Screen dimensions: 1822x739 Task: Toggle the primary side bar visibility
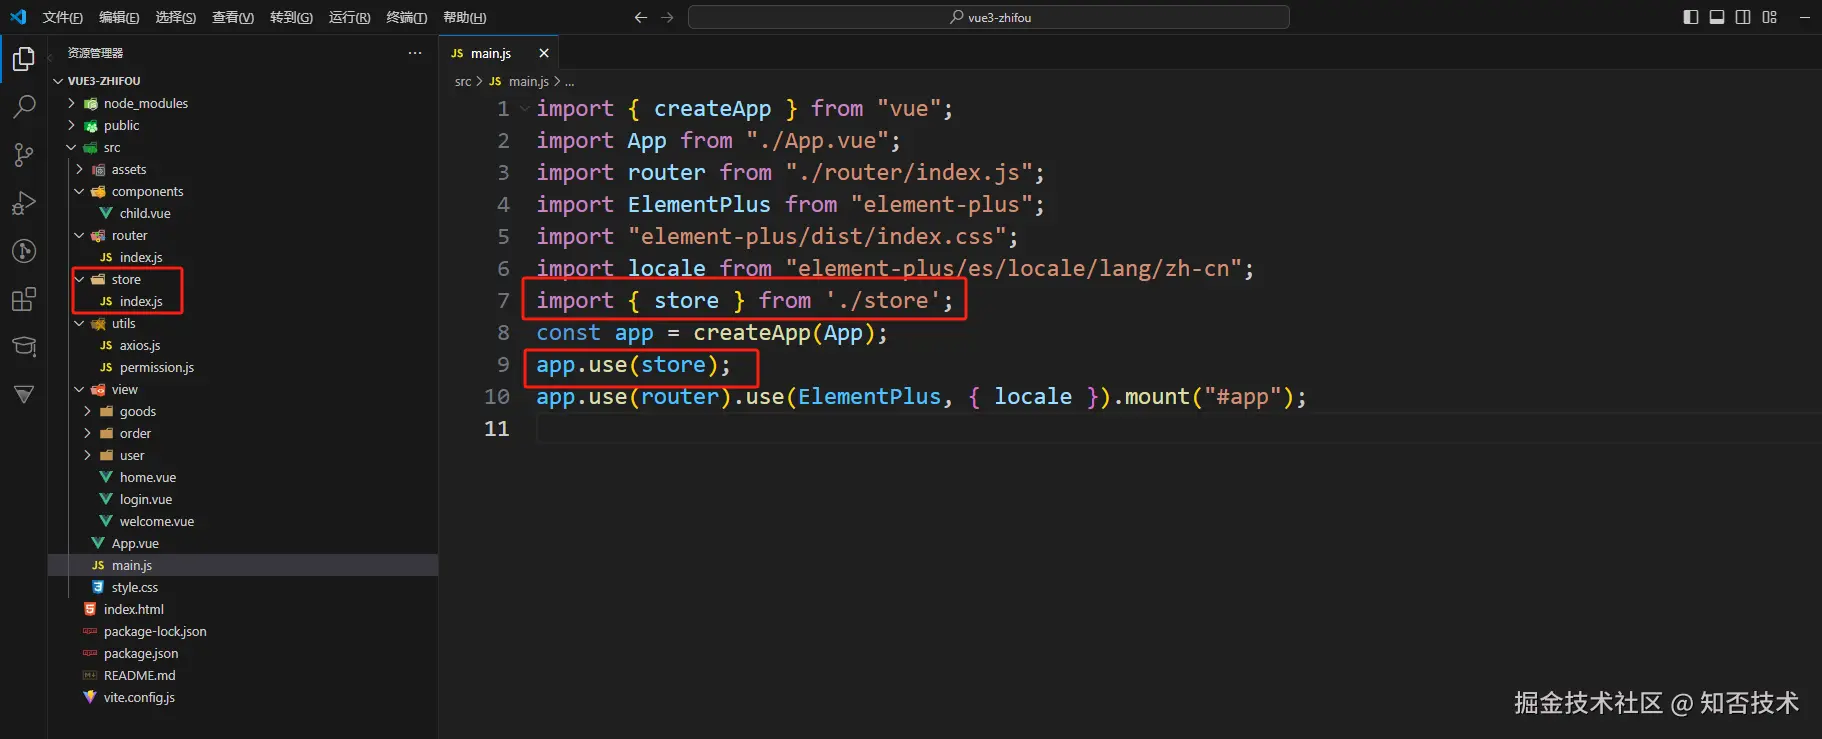click(1691, 17)
